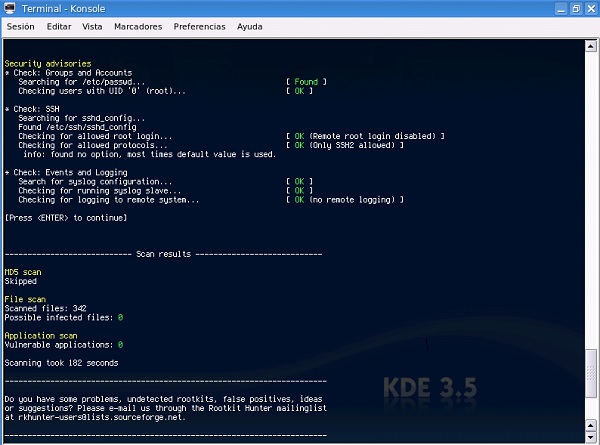Screen dimensions: 600x445
Task: Click '(Only SSH2 allowed)' result
Action: (x=352, y=145)
